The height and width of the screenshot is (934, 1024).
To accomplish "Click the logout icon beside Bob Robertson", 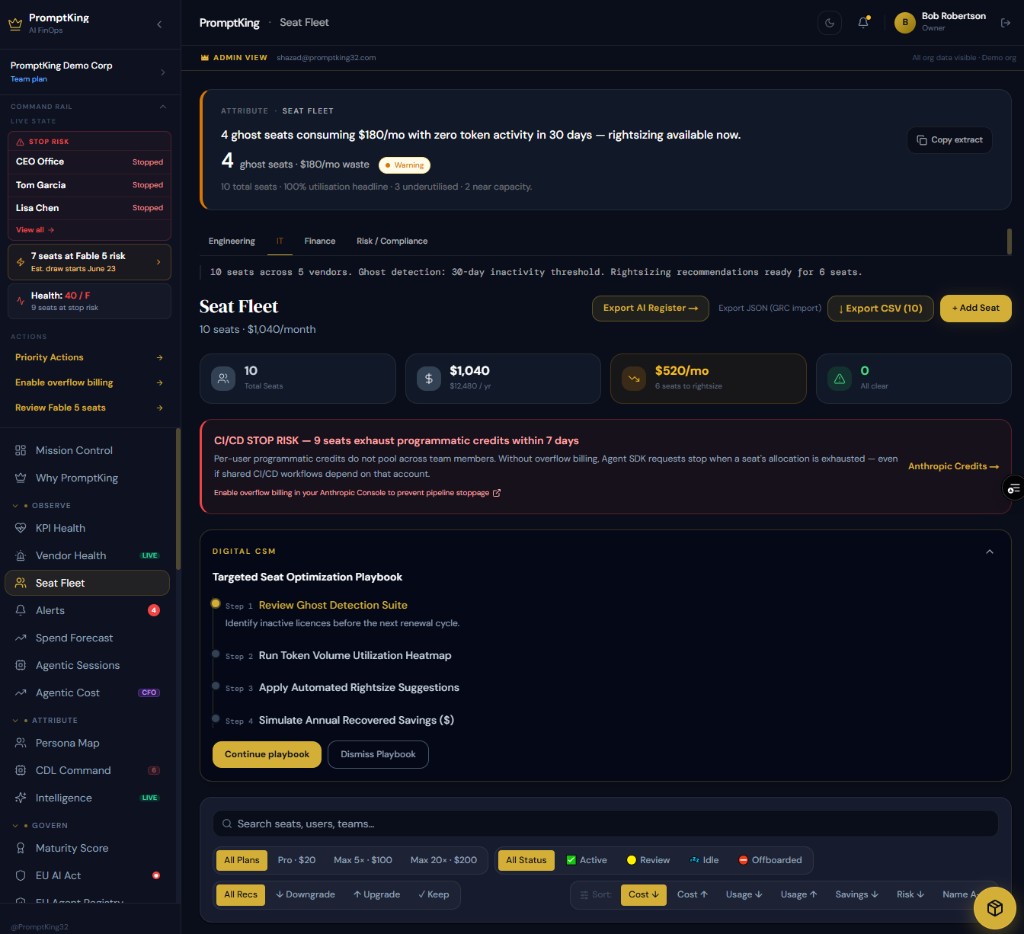I will click(x=1005, y=23).
